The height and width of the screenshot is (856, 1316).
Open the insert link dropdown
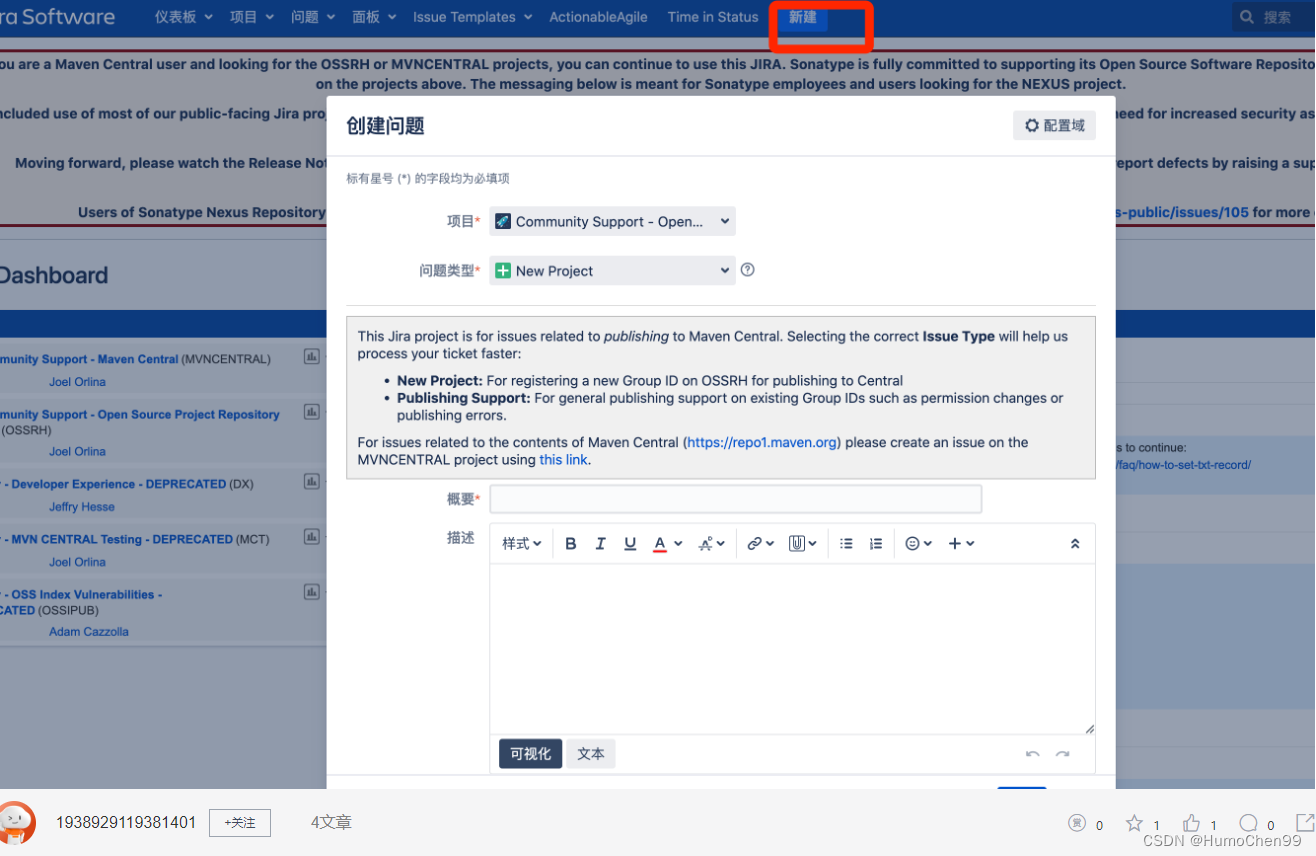[x=760, y=544]
